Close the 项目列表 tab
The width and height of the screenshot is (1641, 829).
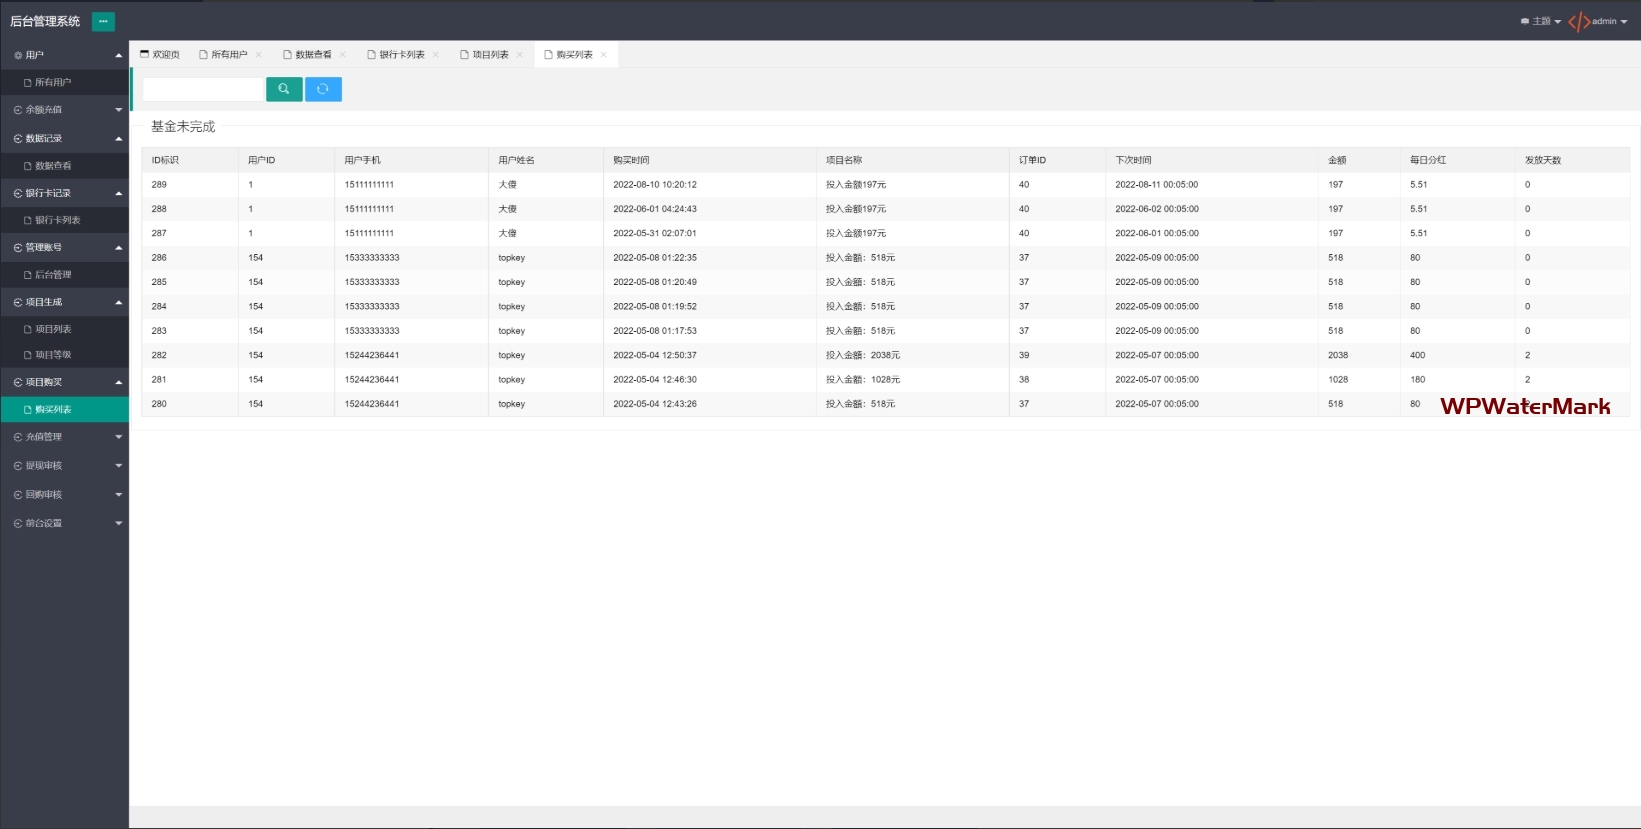520,55
